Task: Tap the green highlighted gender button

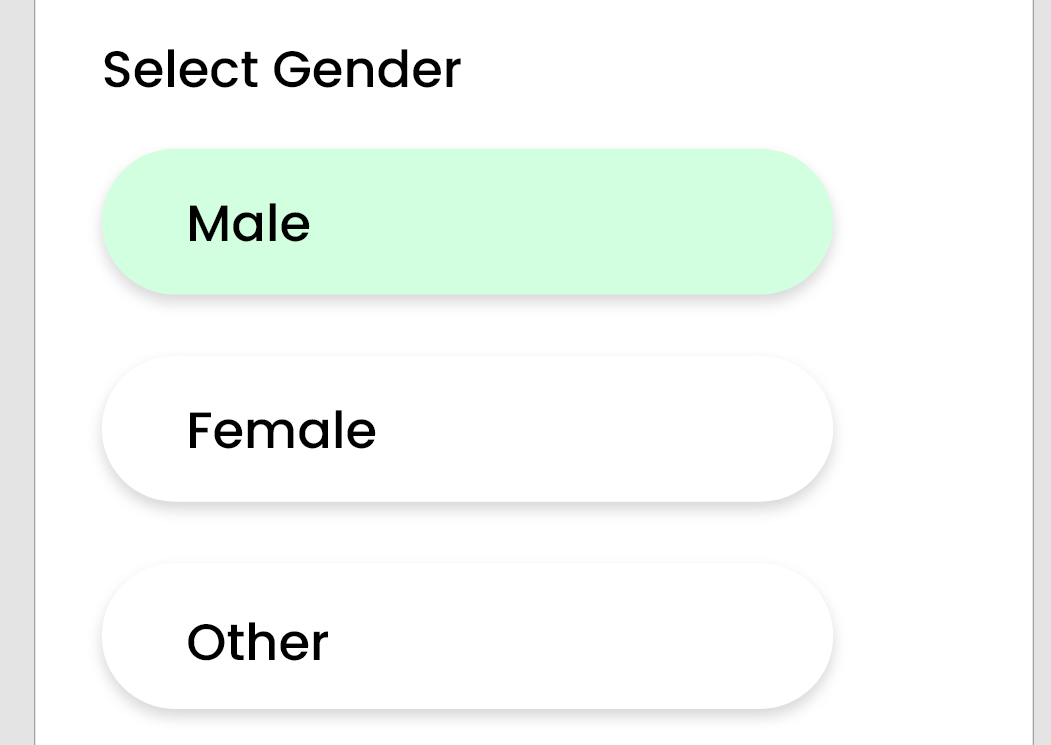Action: coord(467,222)
